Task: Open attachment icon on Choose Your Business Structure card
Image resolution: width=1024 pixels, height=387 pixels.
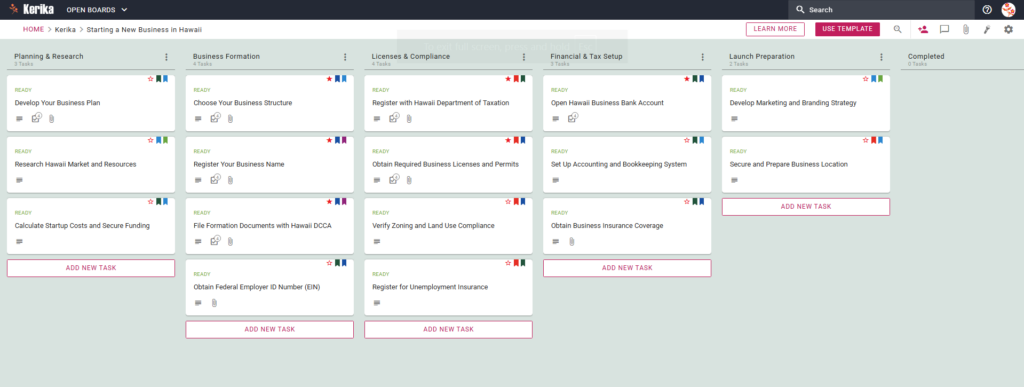Action: tap(231, 119)
